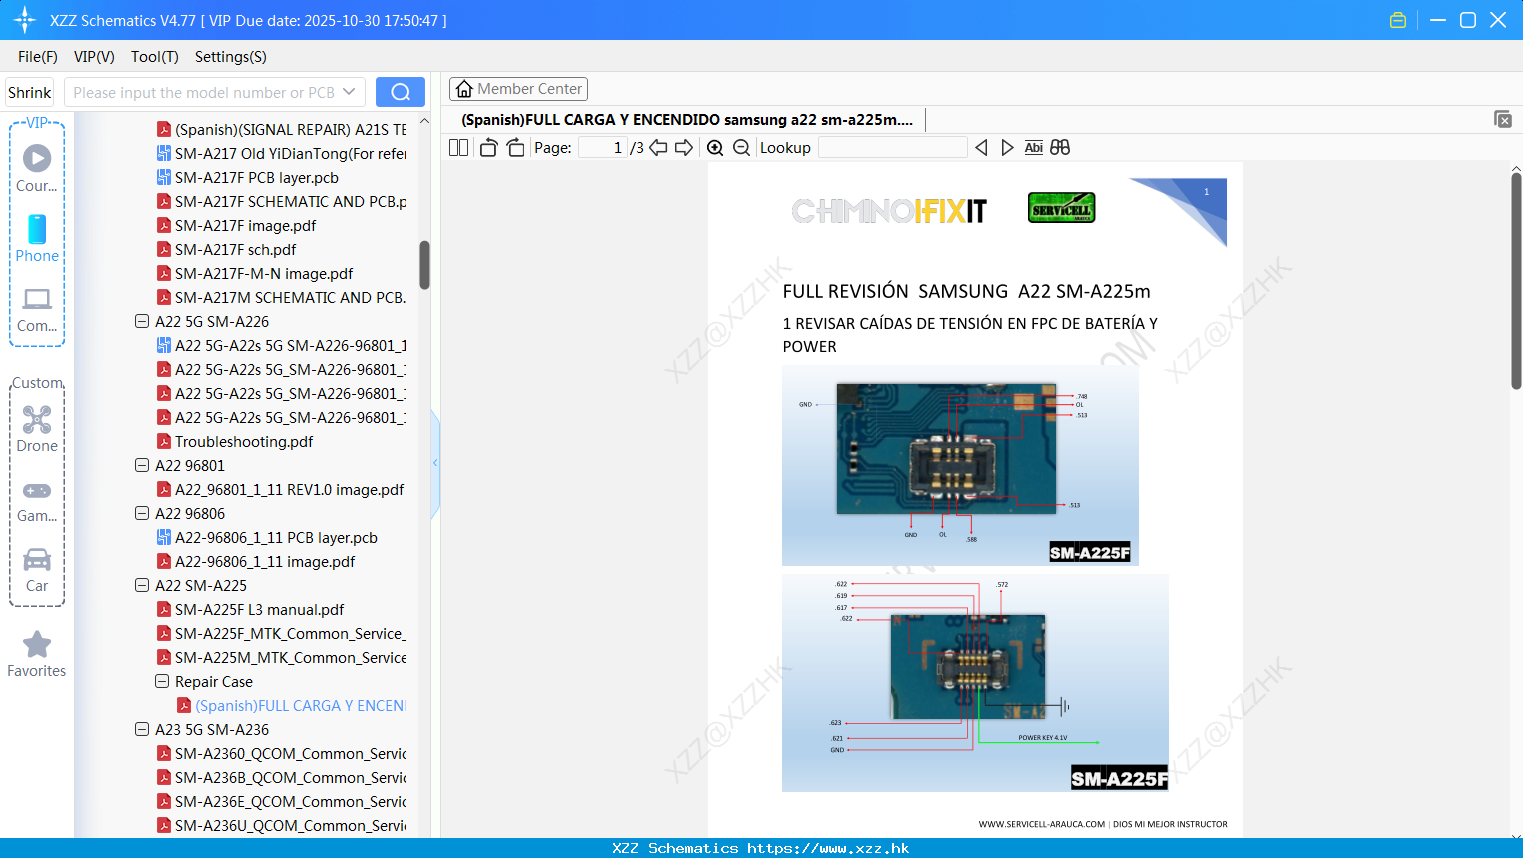Go to previous page arrow
The width and height of the screenshot is (1523, 858).
[658, 147]
